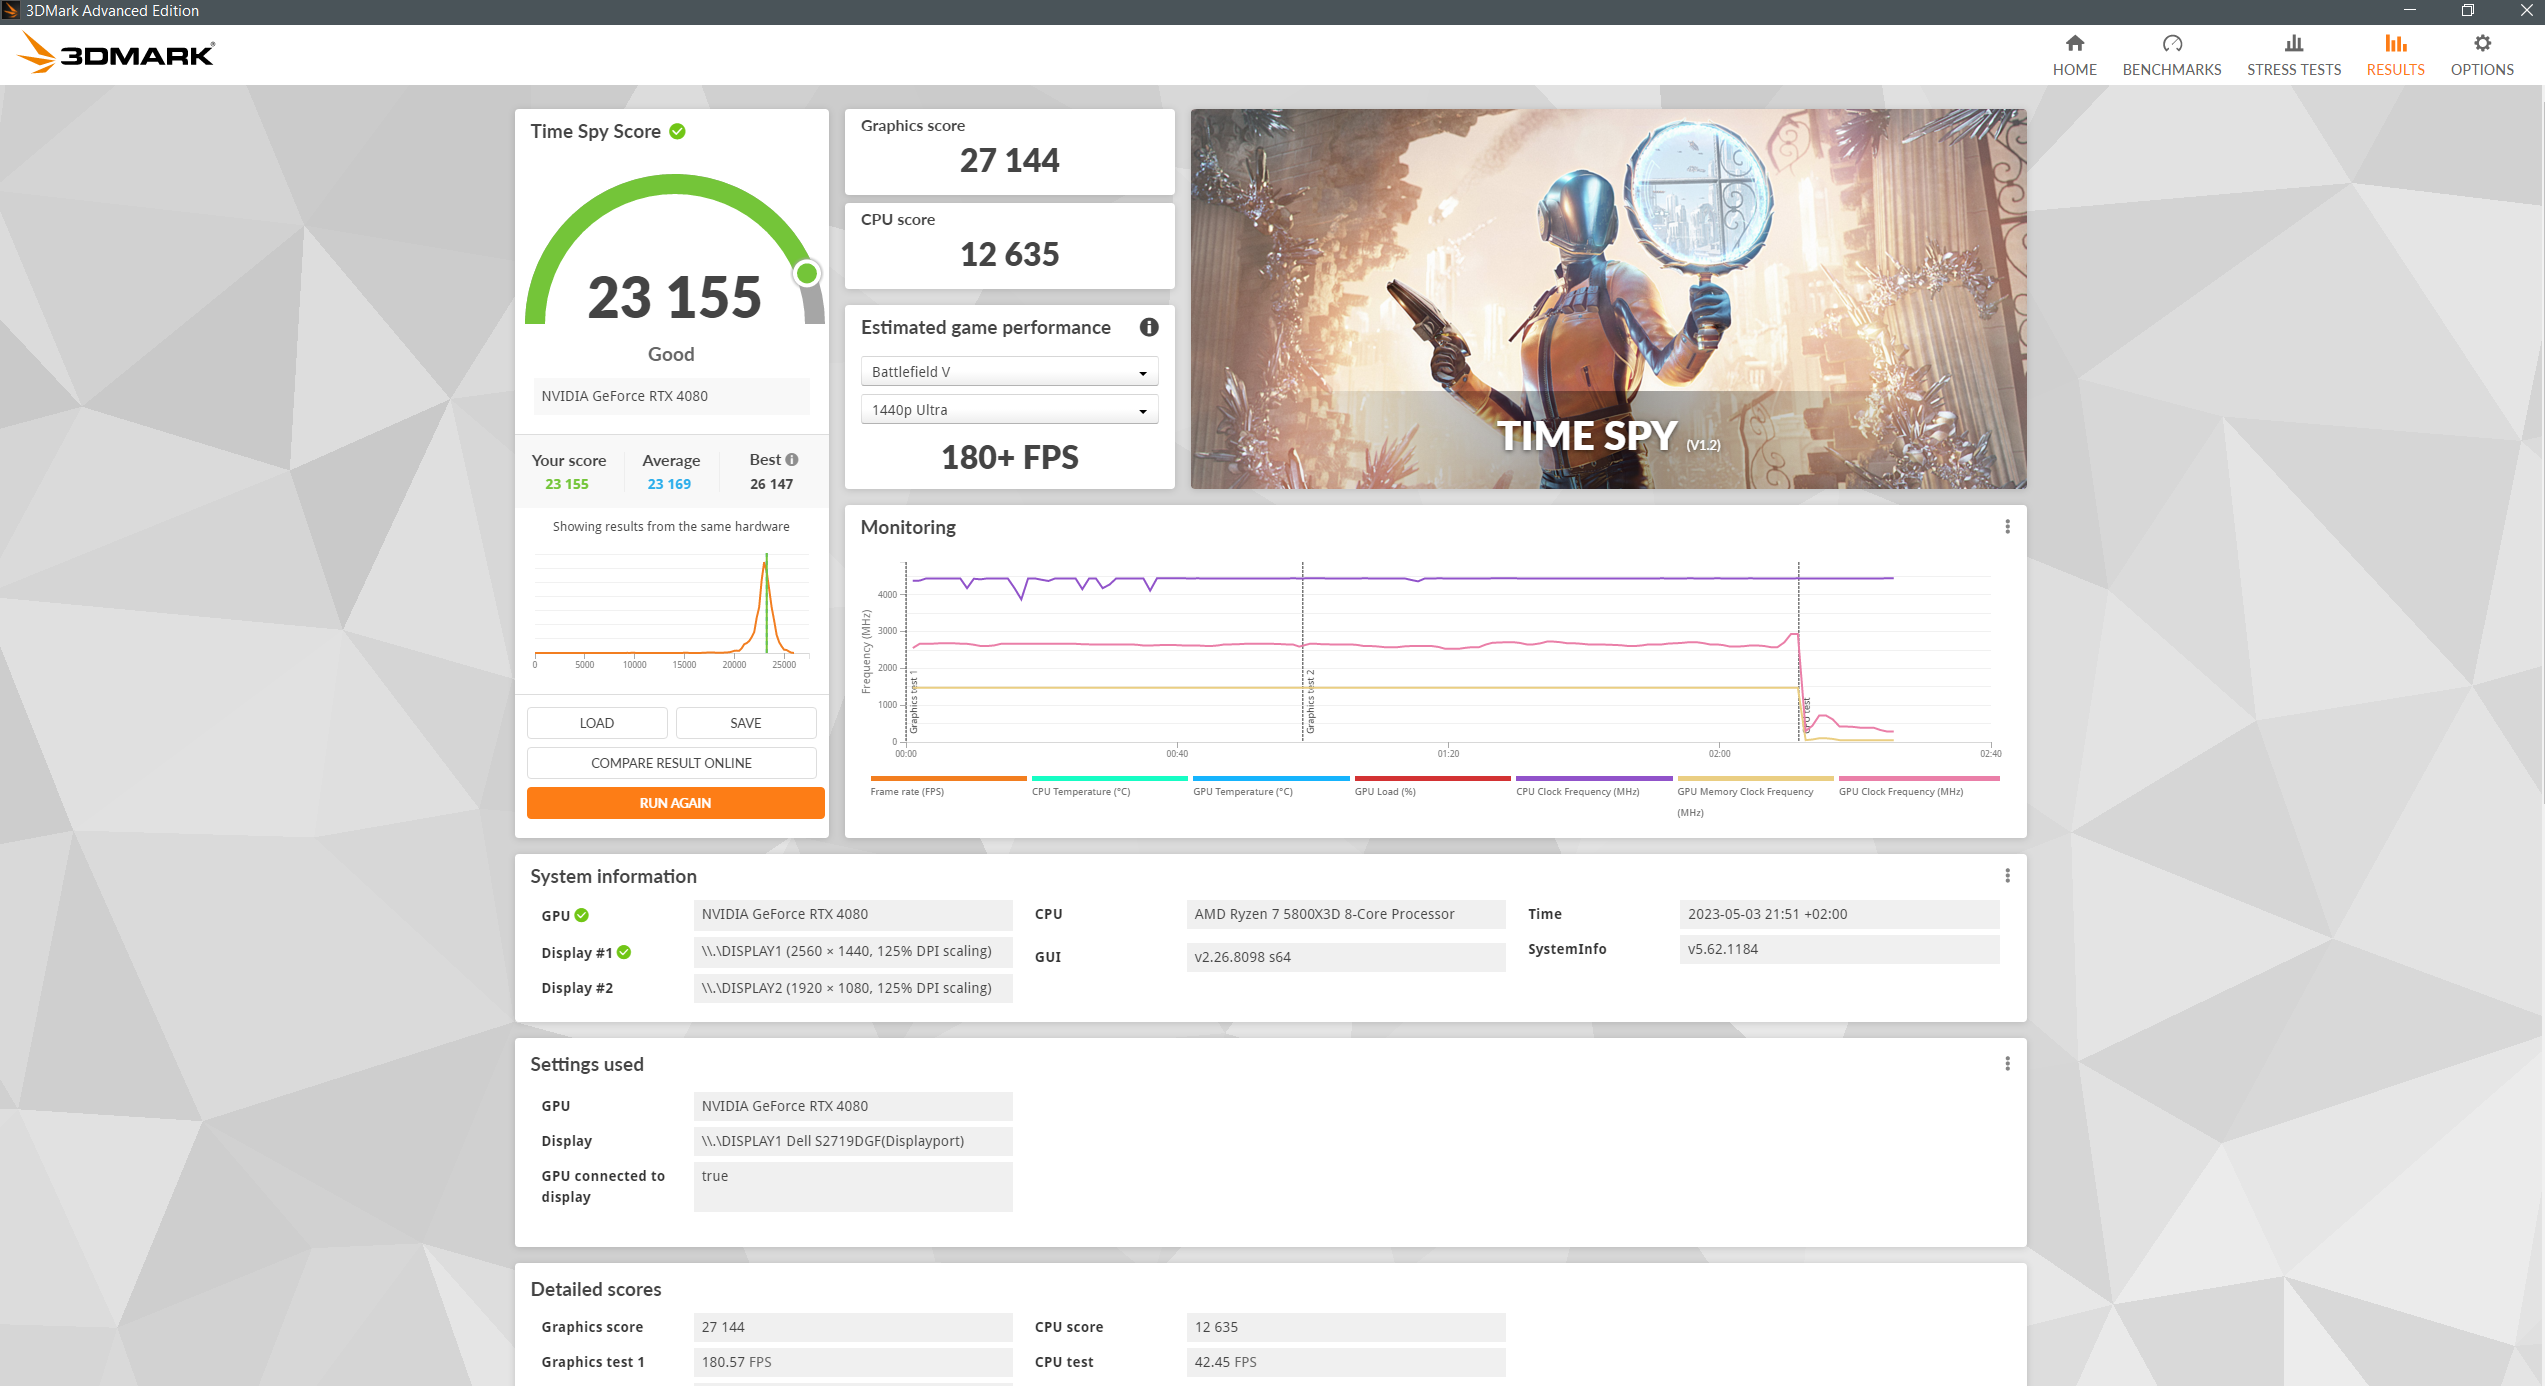Screen dimensions: 2545x1386
Task: Open the System information three-dot menu
Action: (x=2007, y=875)
